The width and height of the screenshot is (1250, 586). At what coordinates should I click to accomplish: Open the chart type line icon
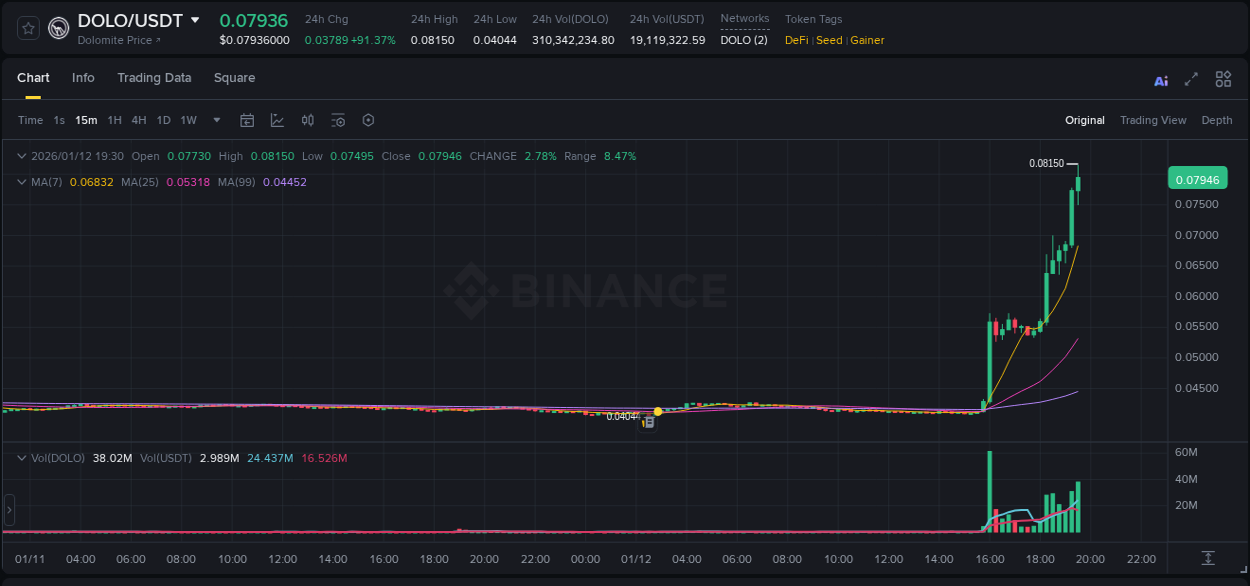pyautogui.click(x=277, y=120)
